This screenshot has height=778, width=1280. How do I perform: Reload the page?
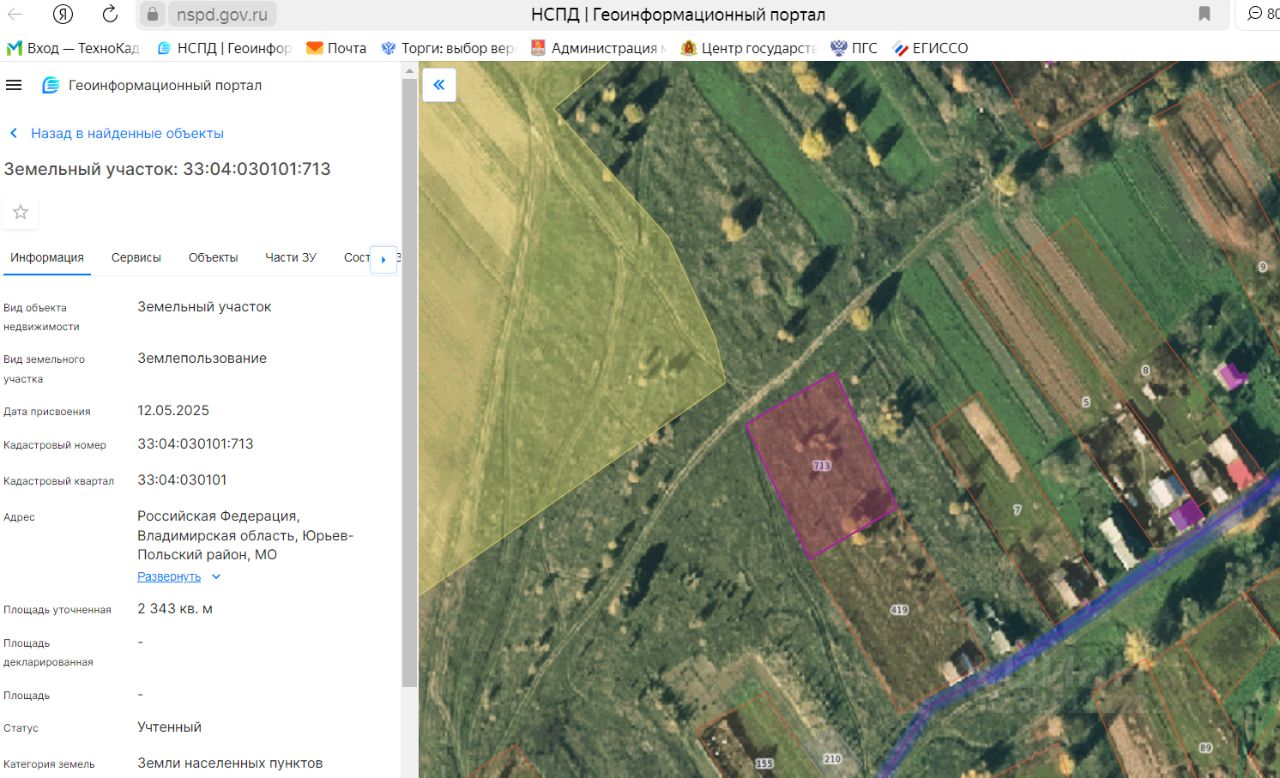click(110, 14)
